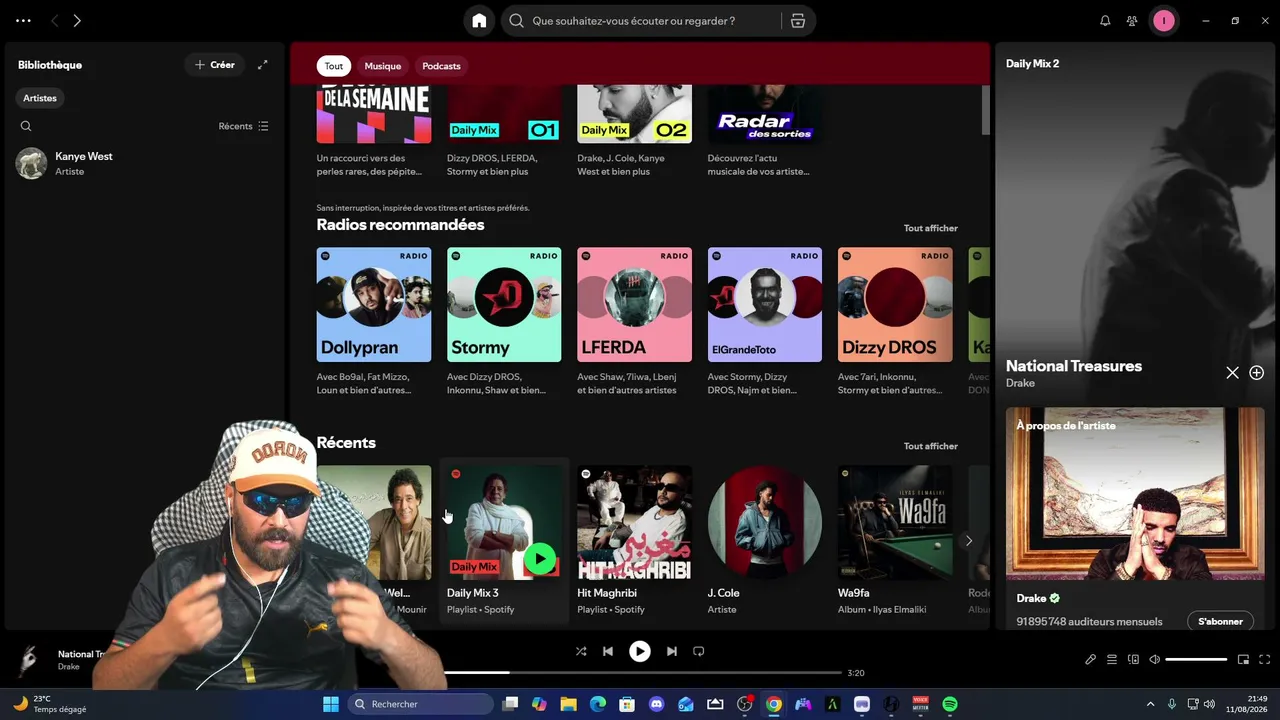
Task: Skip to the previous track
Action: (608, 651)
